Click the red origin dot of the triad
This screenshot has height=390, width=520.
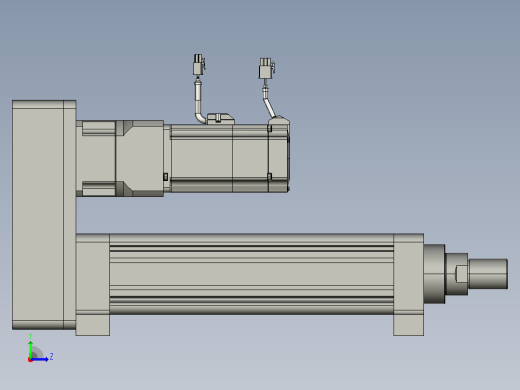30,360
